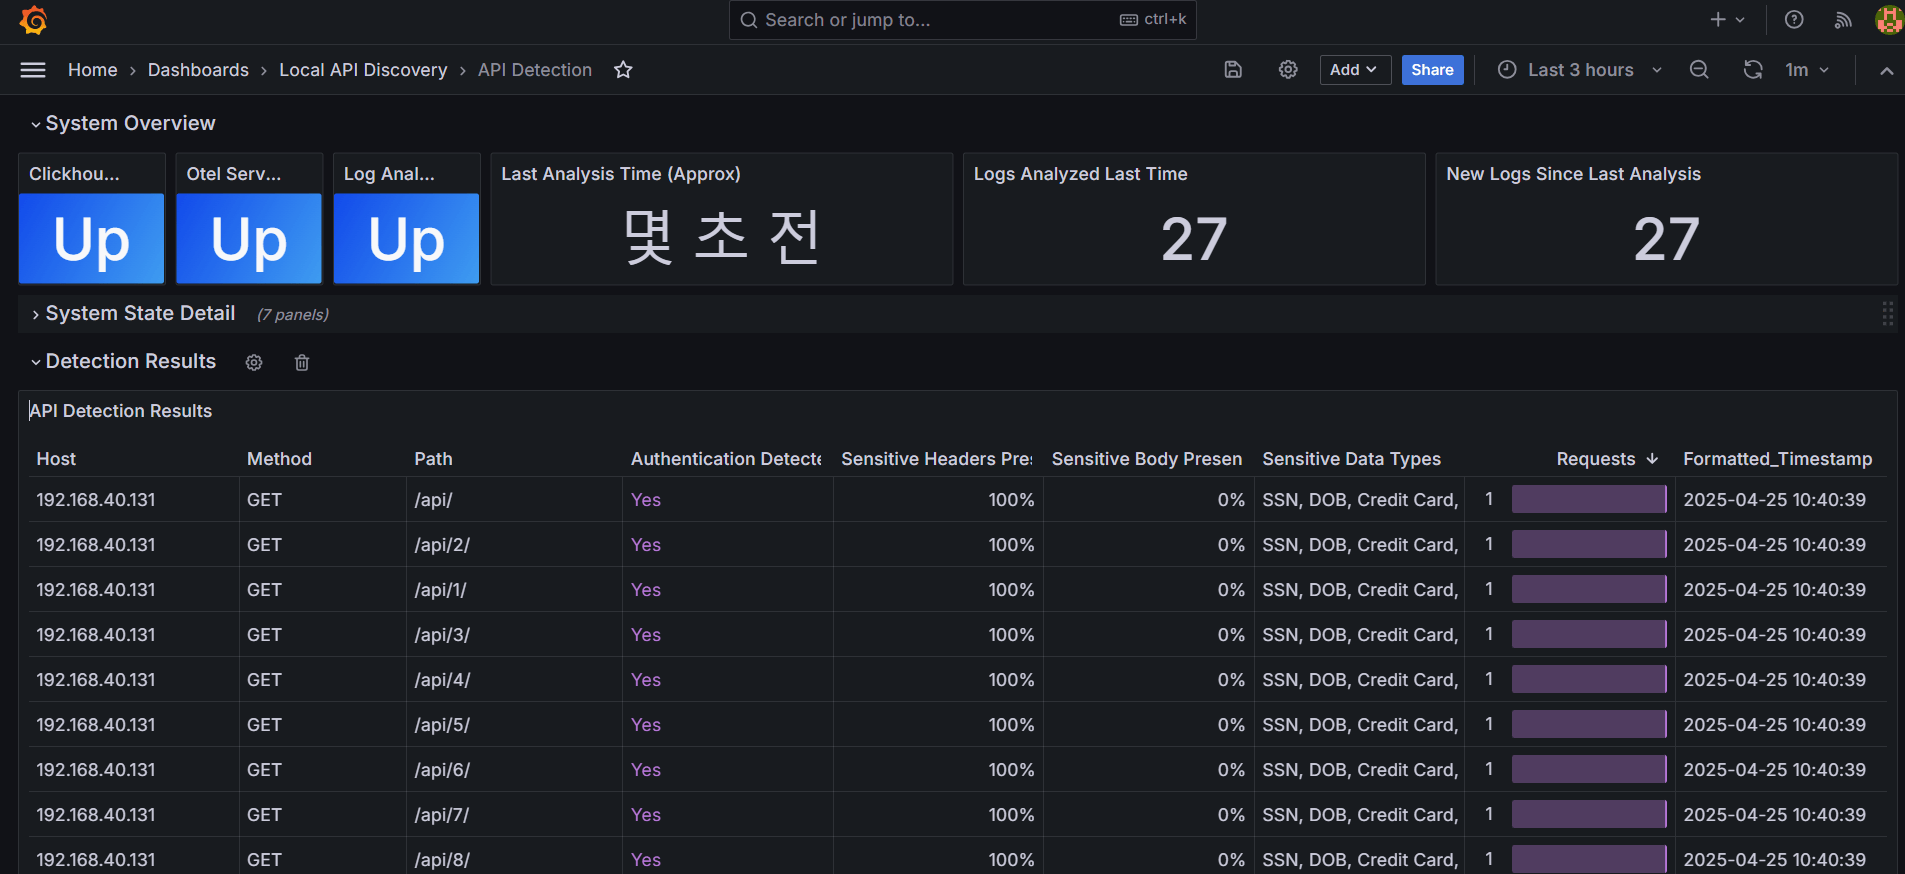
Task: Open the Detection Results row options gear
Action: (254, 363)
